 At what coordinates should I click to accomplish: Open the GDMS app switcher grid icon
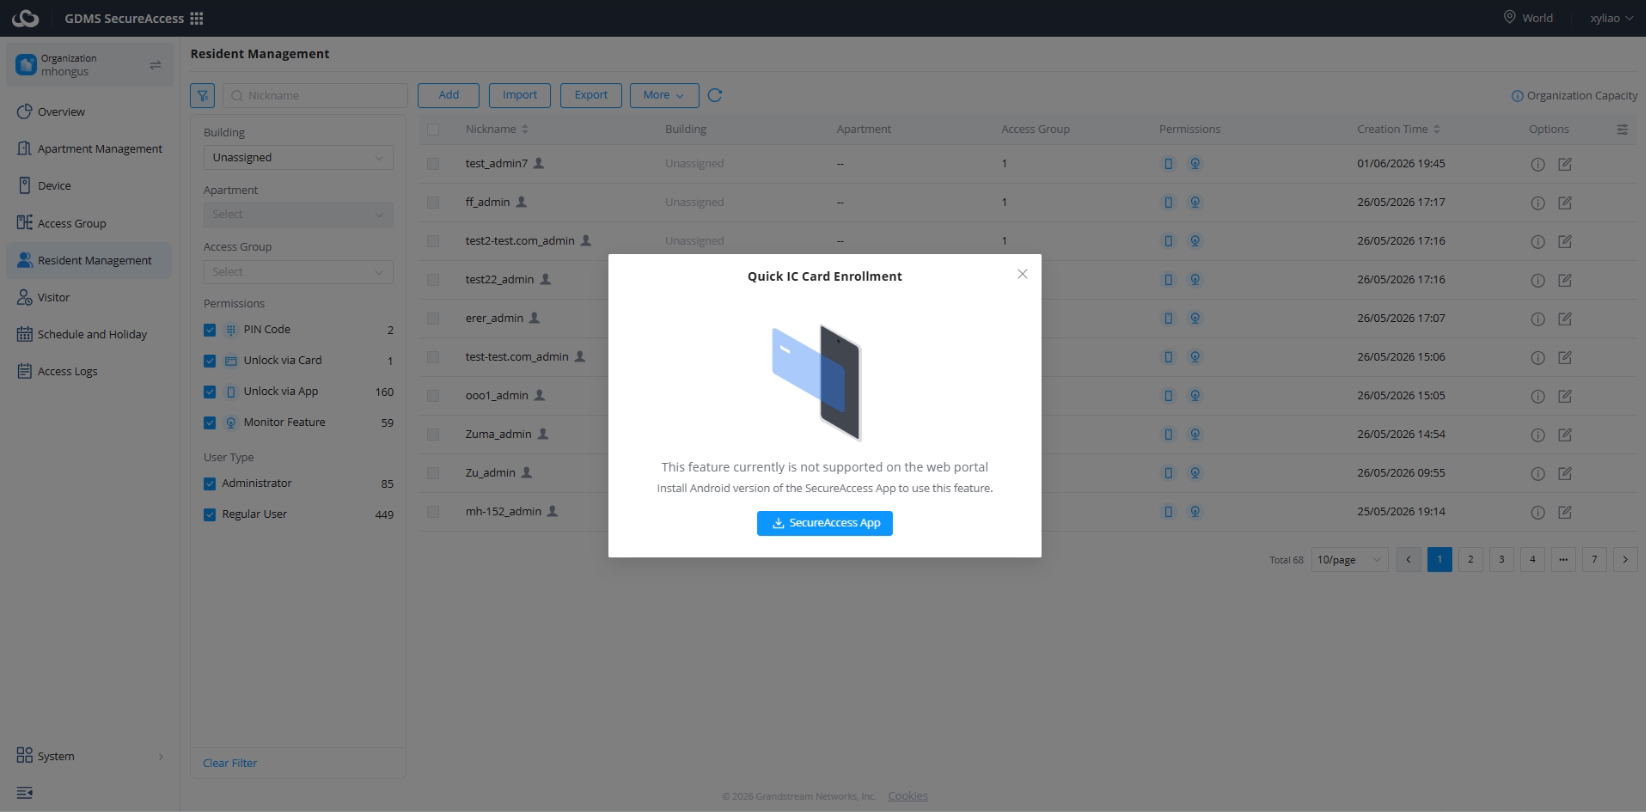[197, 18]
